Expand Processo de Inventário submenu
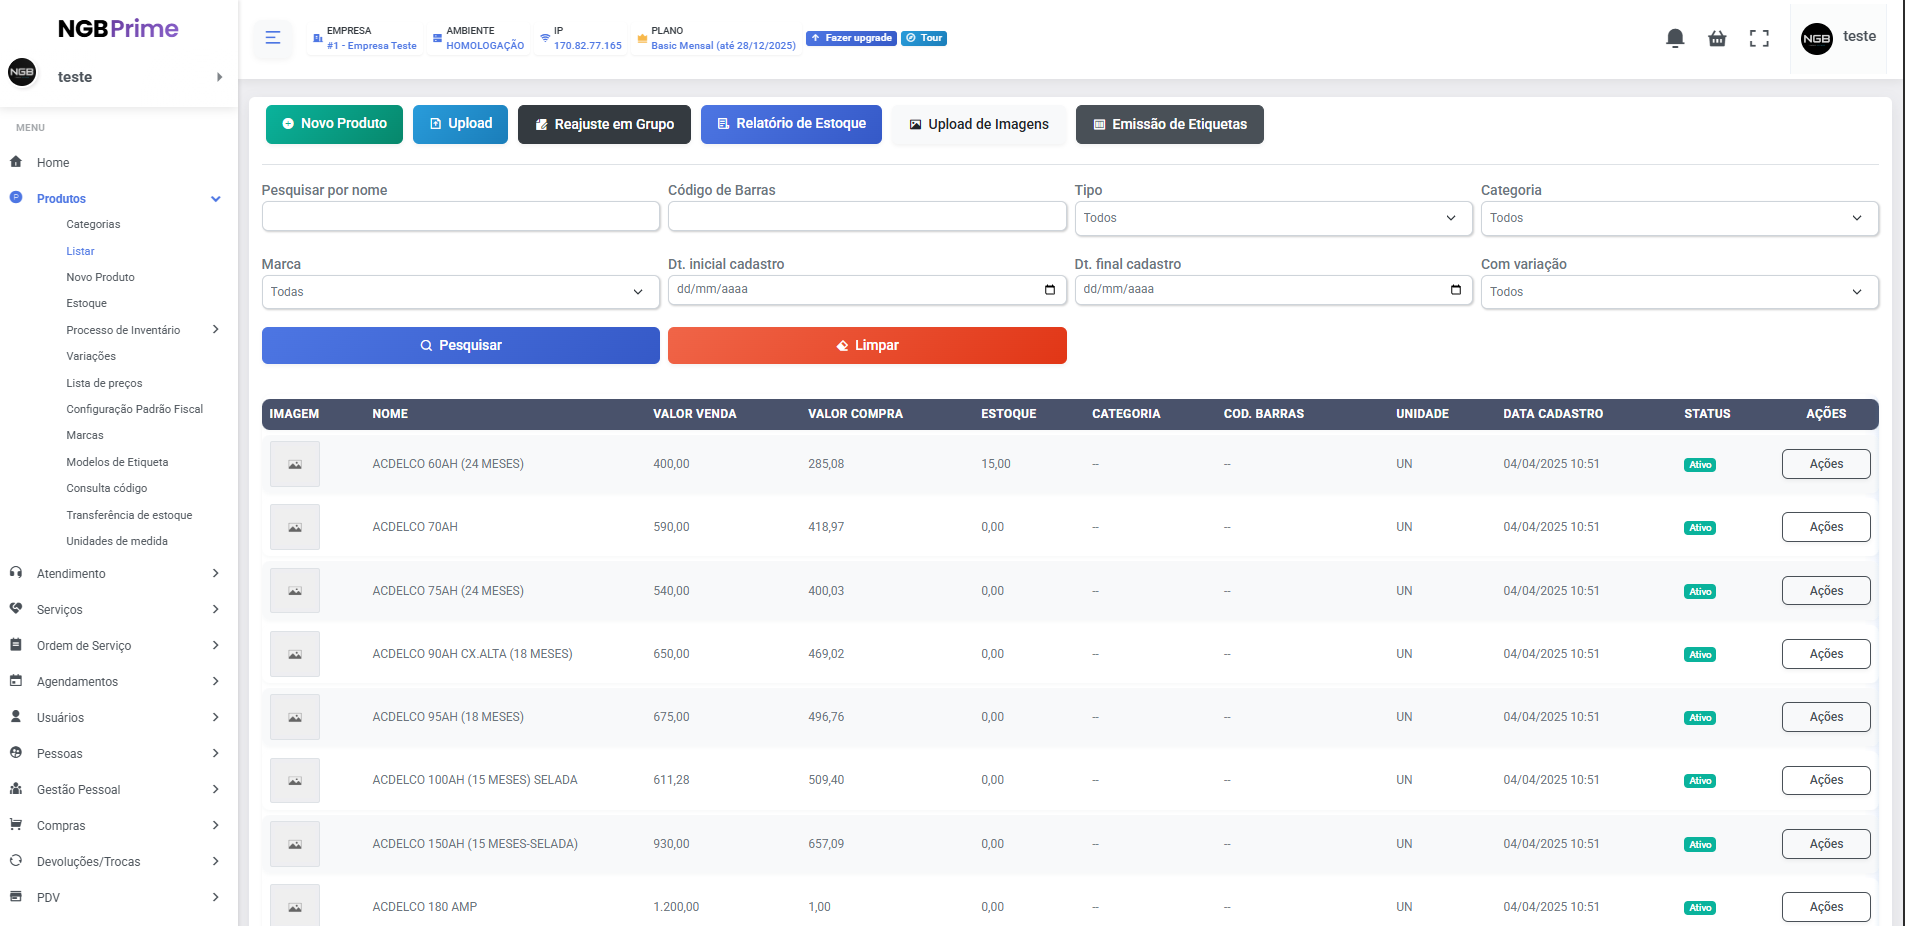Screen dimensions: 1905x926 (x=215, y=330)
